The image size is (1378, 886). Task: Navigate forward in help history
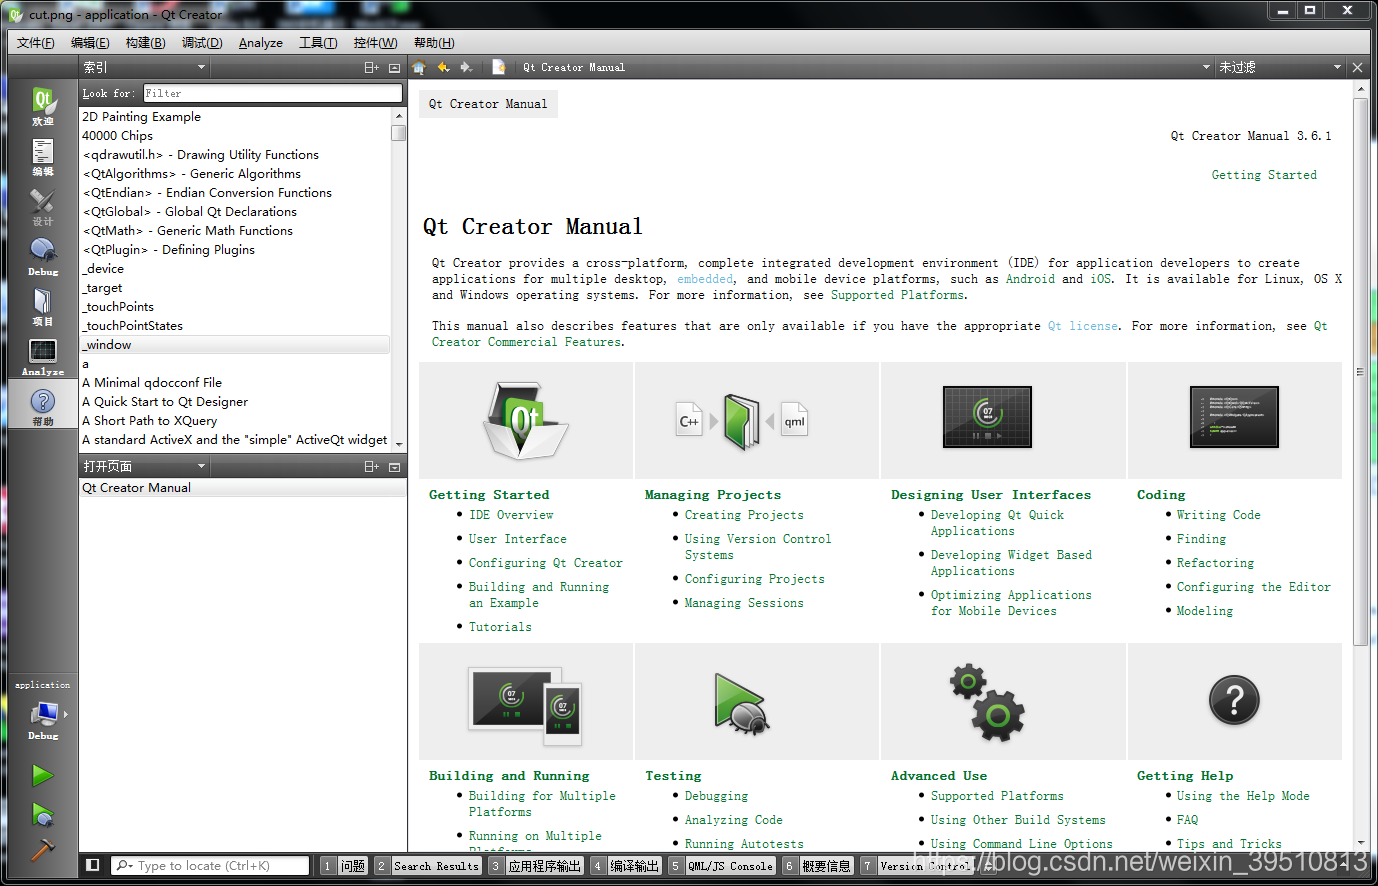466,67
